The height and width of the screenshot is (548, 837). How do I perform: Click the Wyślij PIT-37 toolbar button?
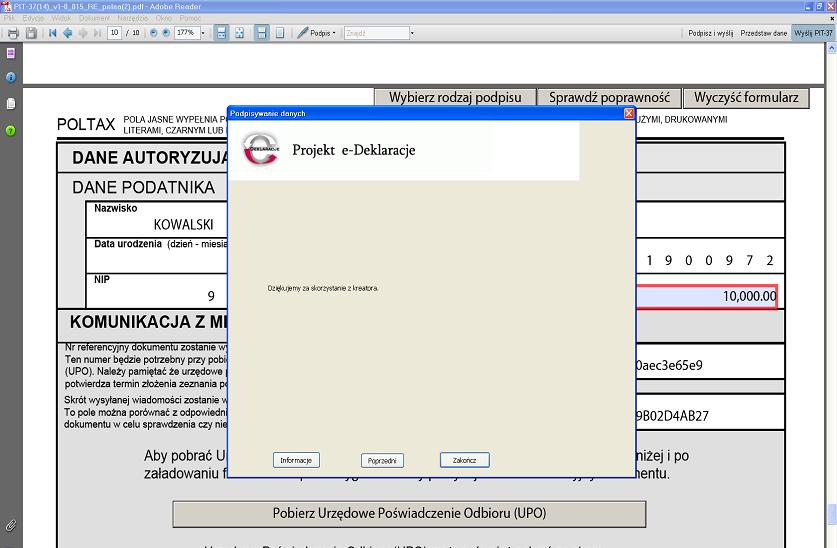(x=814, y=33)
